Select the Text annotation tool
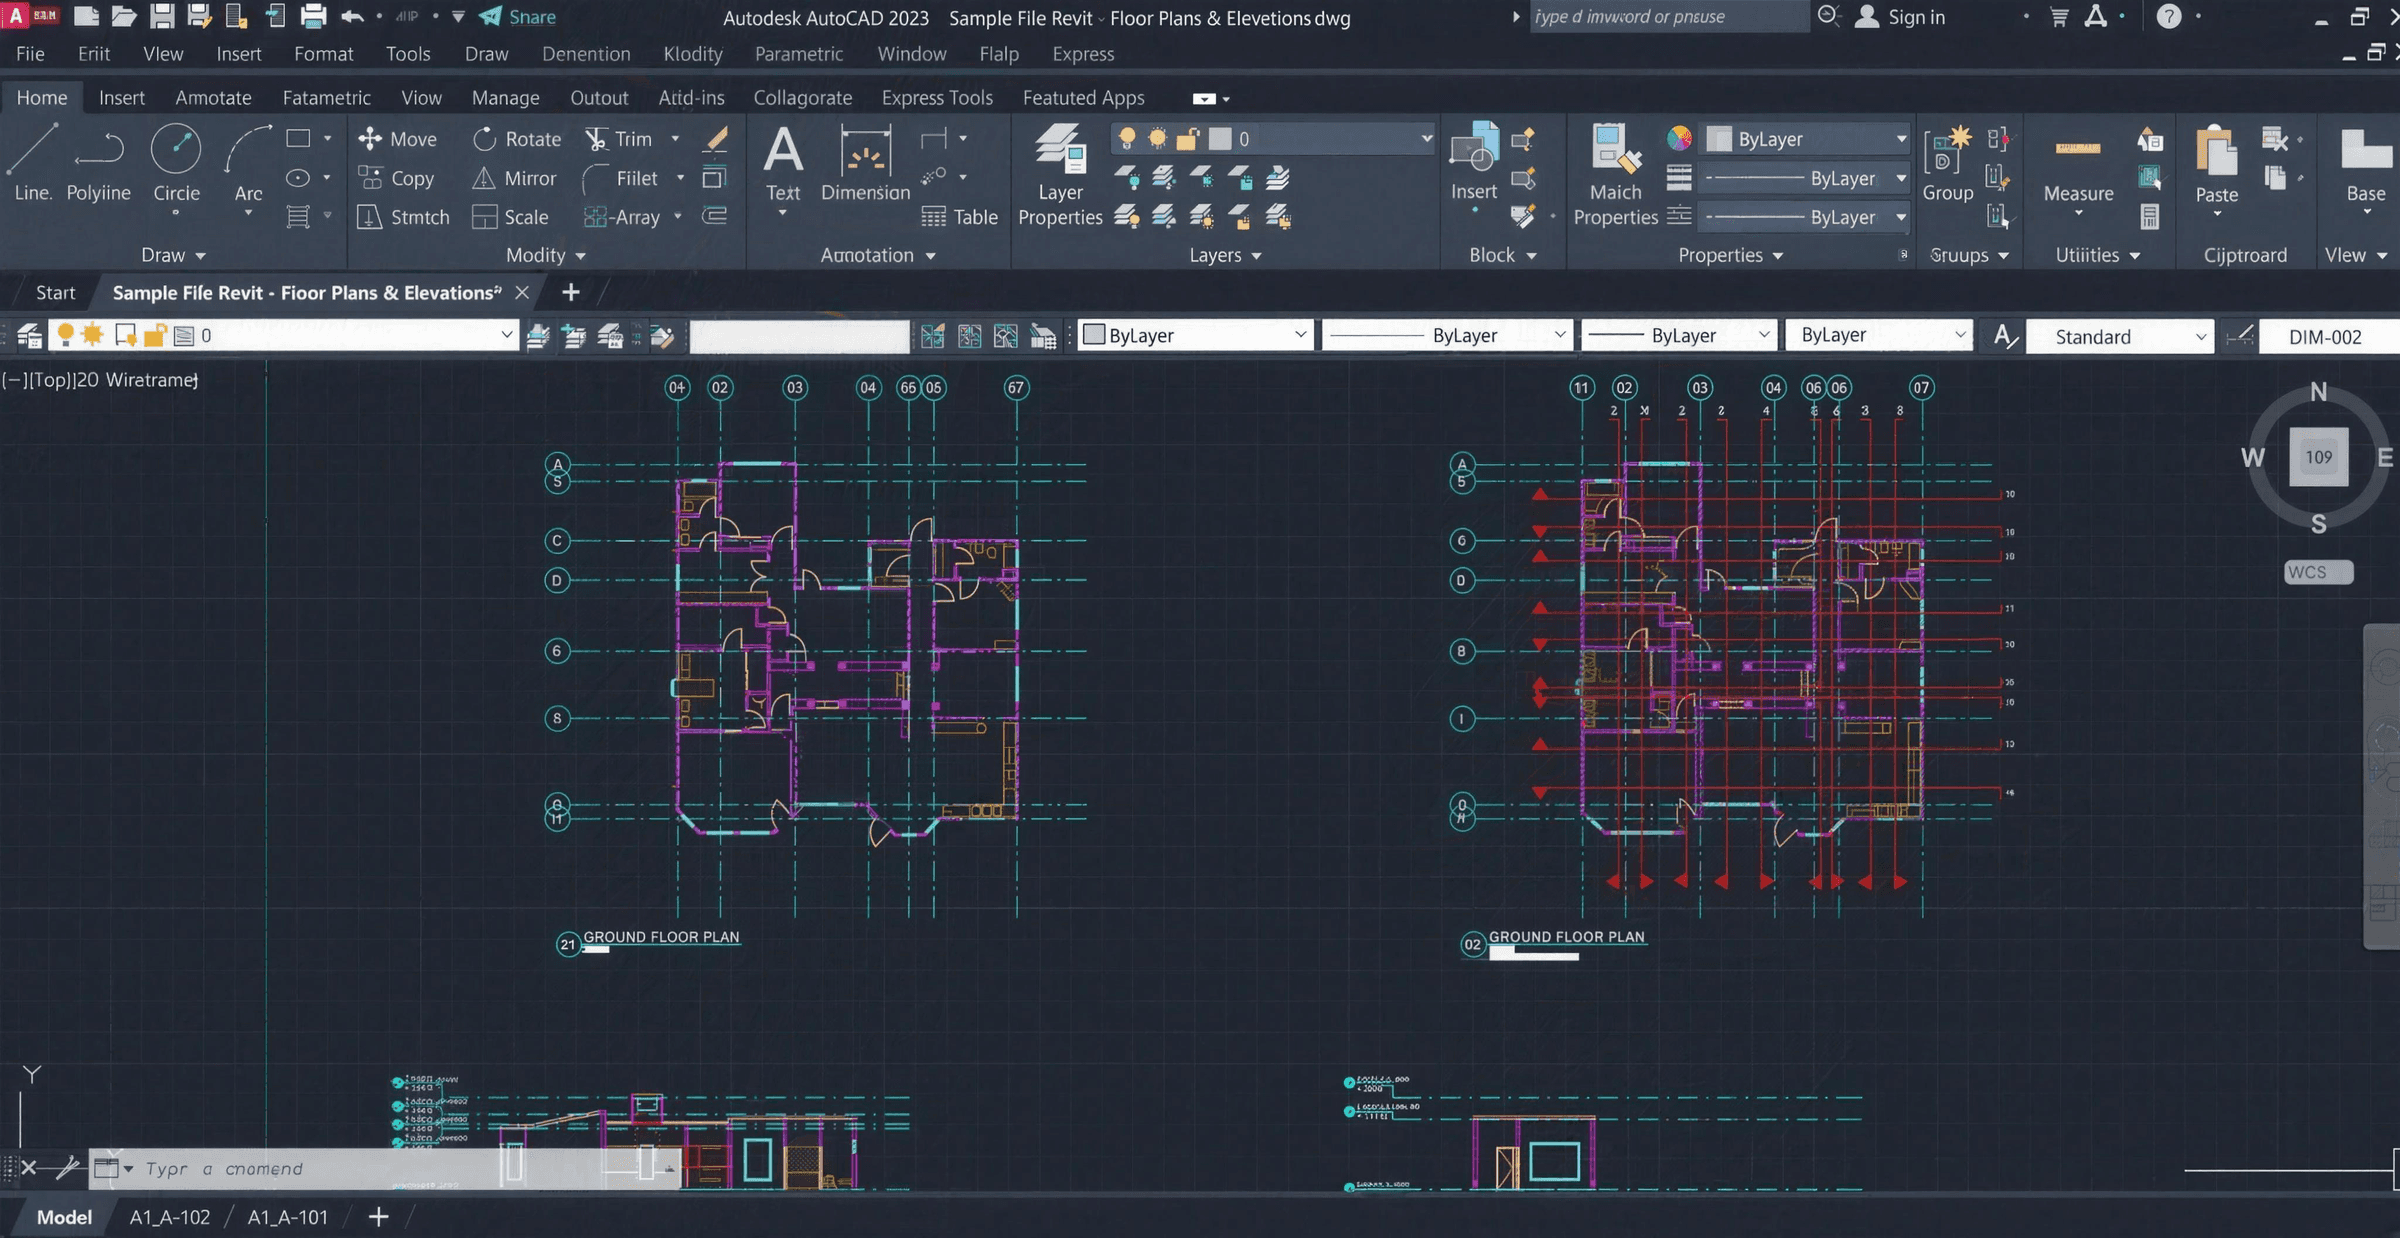This screenshot has width=2400, height=1238. coord(783,162)
